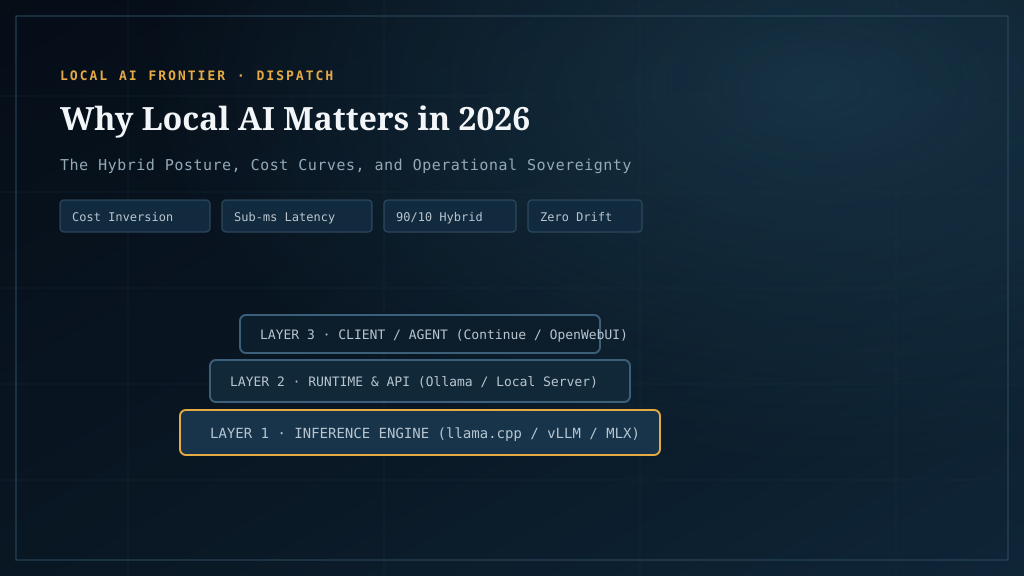Click the headline Why Local AI Matters in 2026
Image resolution: width=1024 pixels, height=576 pixels.
(295, 119)
